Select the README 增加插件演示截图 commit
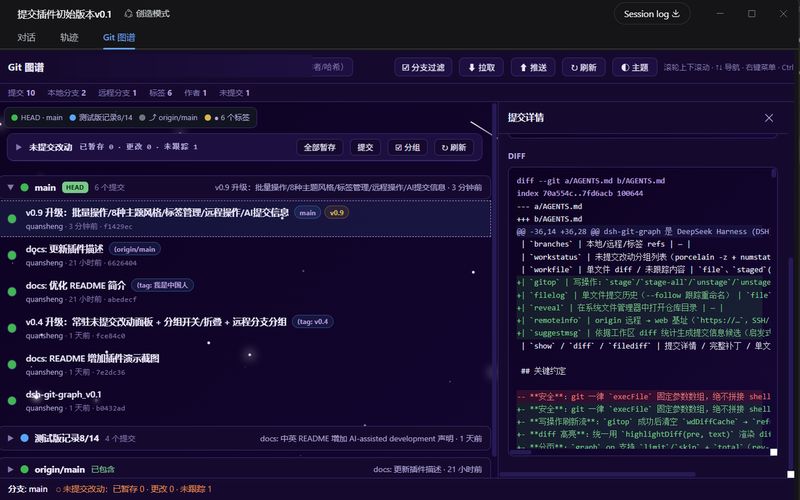 click(245, 364)
